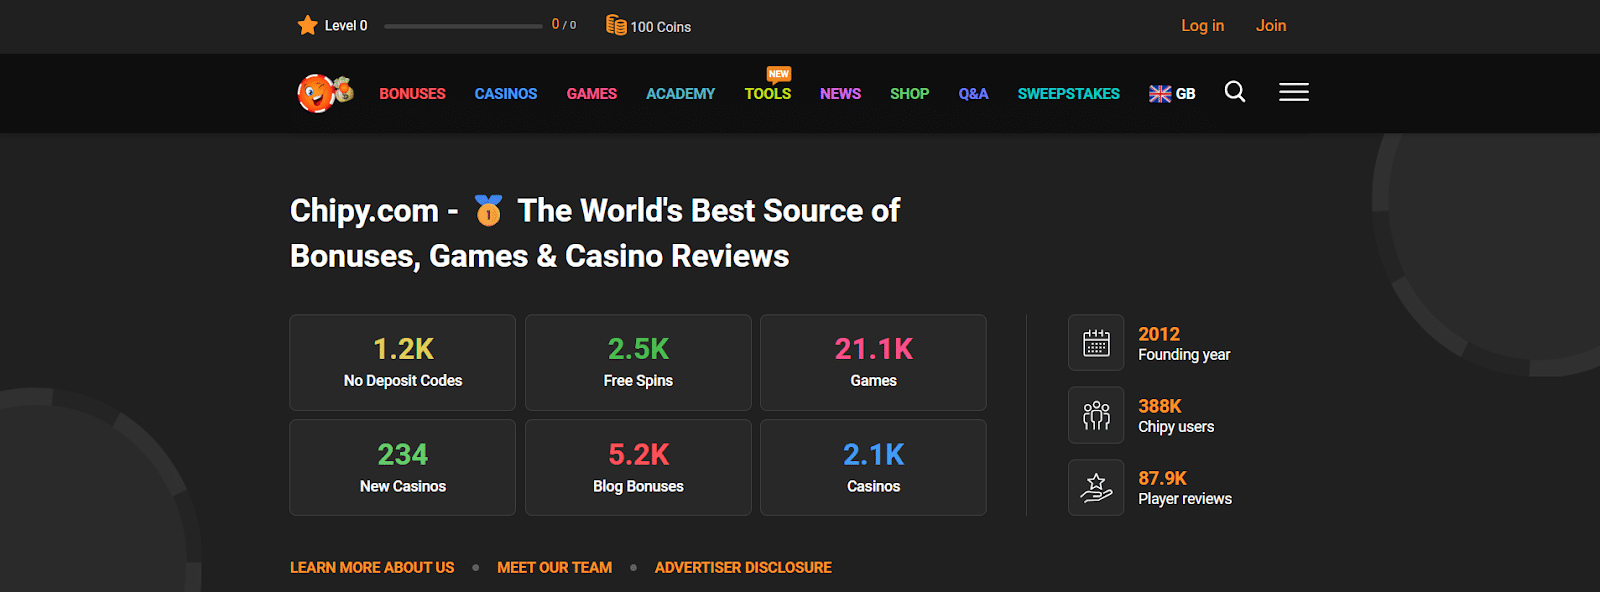
Task: Open Meet Our Team link
Action: click(554, 568)
